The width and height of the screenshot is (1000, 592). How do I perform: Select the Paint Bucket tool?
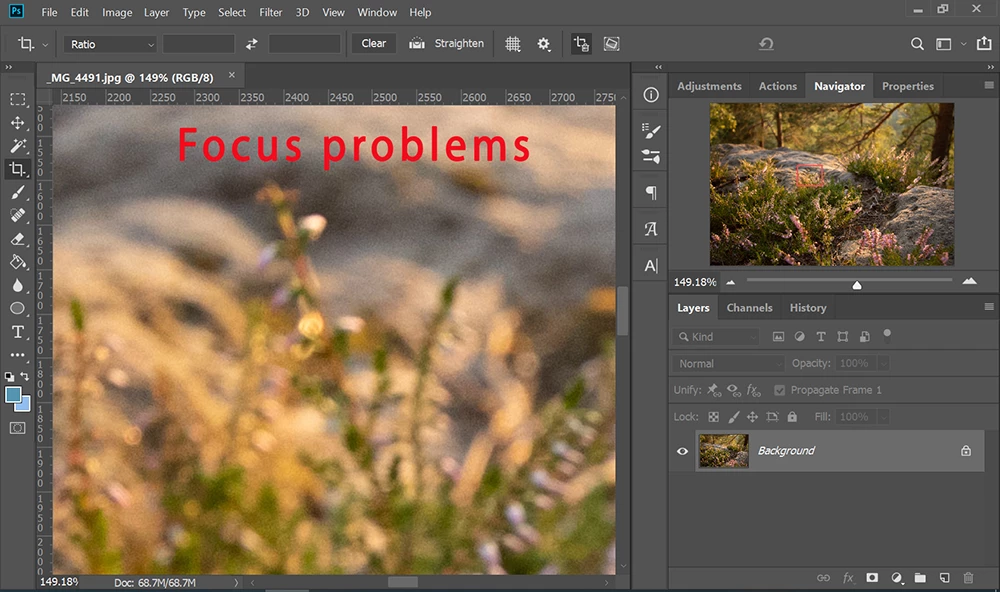[x=18, y=262]
